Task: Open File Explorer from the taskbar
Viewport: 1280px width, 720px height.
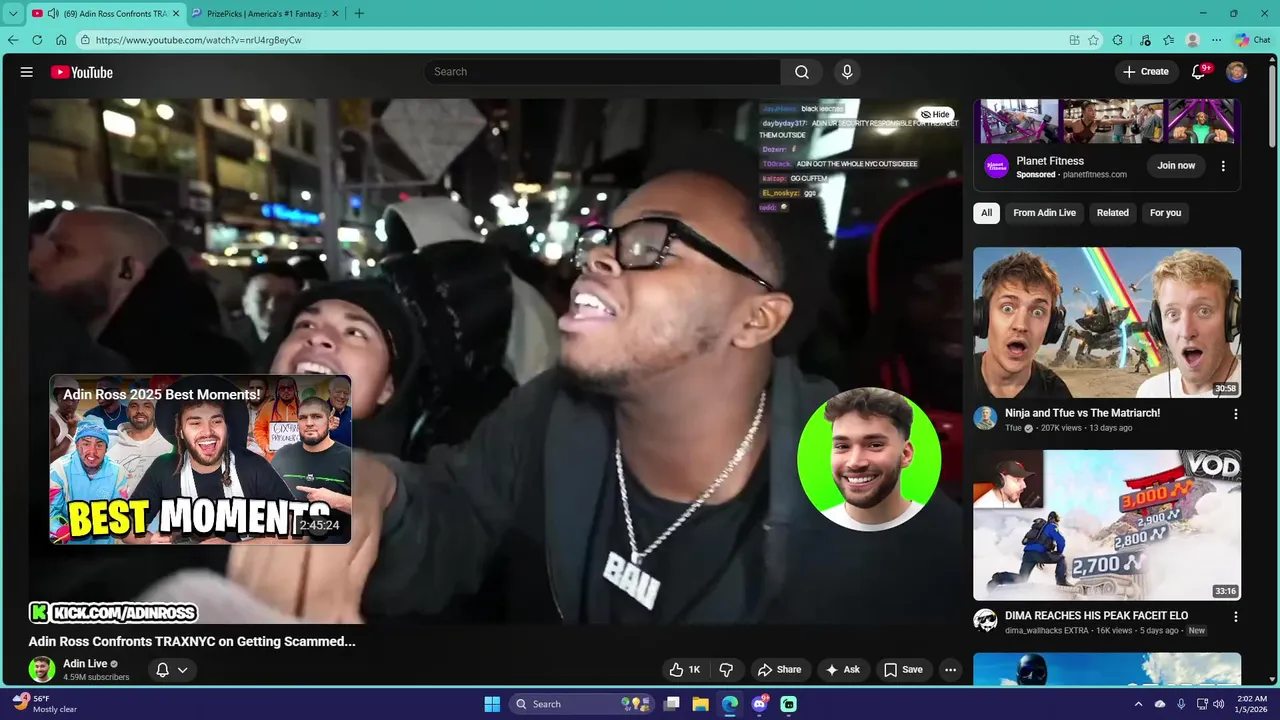Action: 701,704
